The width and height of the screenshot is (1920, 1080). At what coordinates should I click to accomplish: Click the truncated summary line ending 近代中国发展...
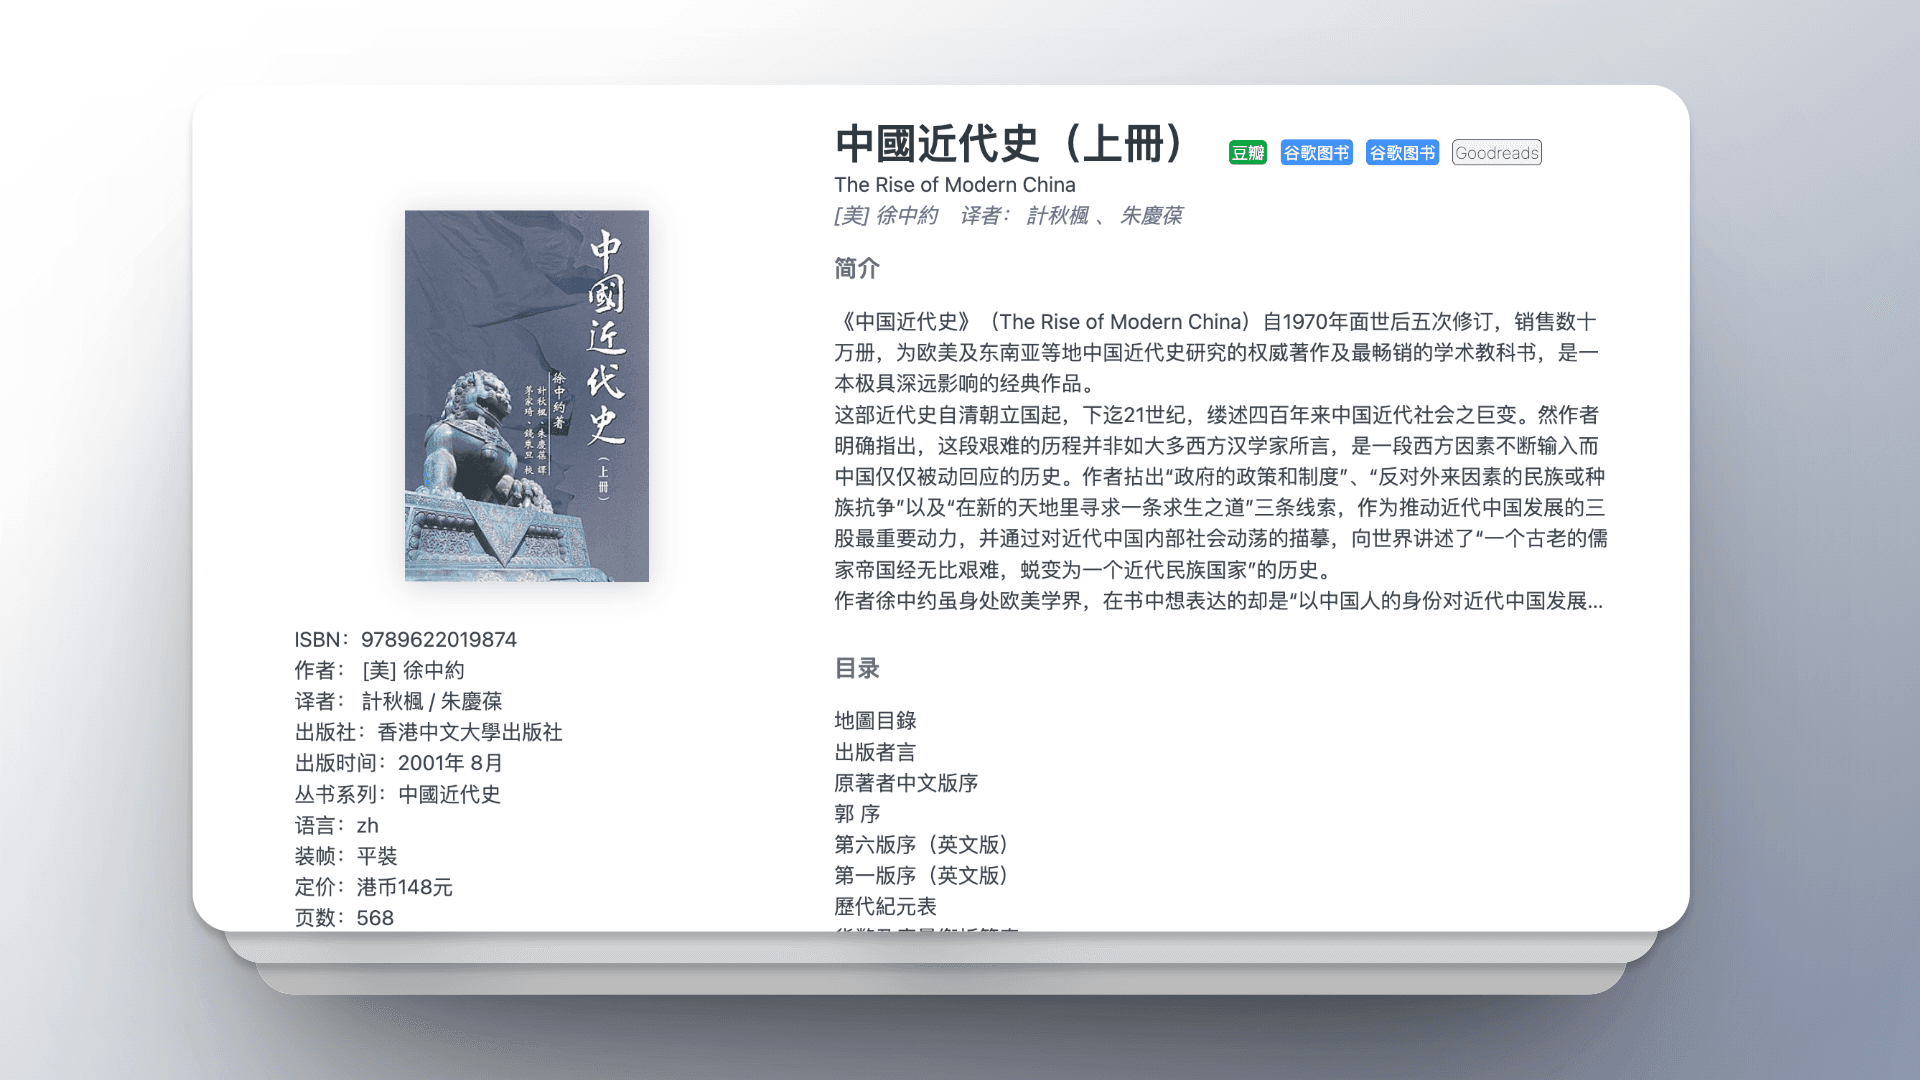[1219, 601]
